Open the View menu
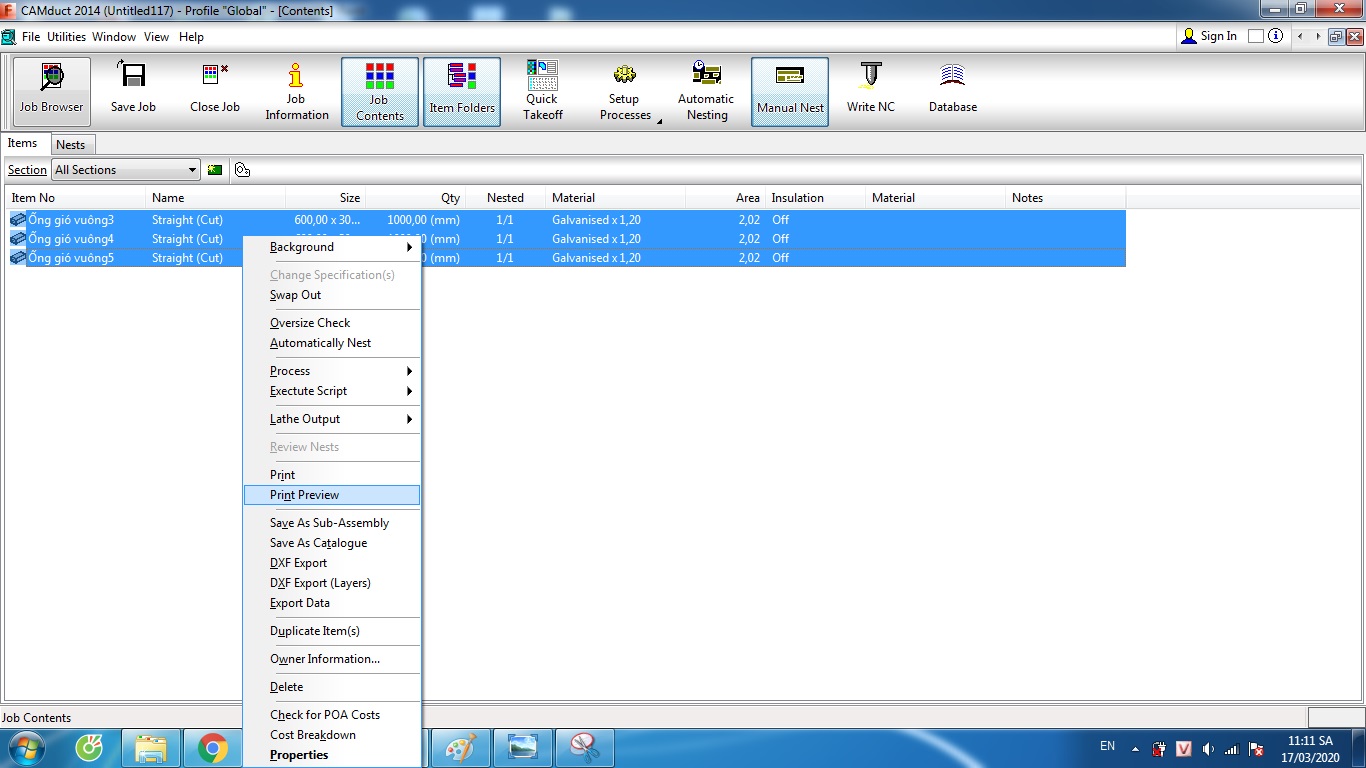The image size is (1366, 768). click(x=157, y=37)
